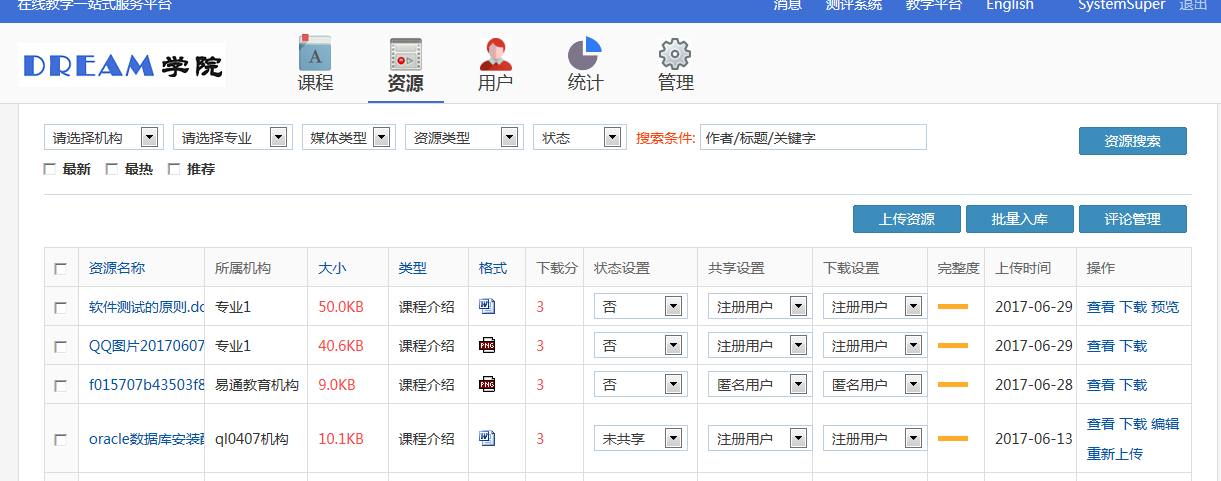Click PNG format icon for f015707b43503f8

click(x=487, y=384)
